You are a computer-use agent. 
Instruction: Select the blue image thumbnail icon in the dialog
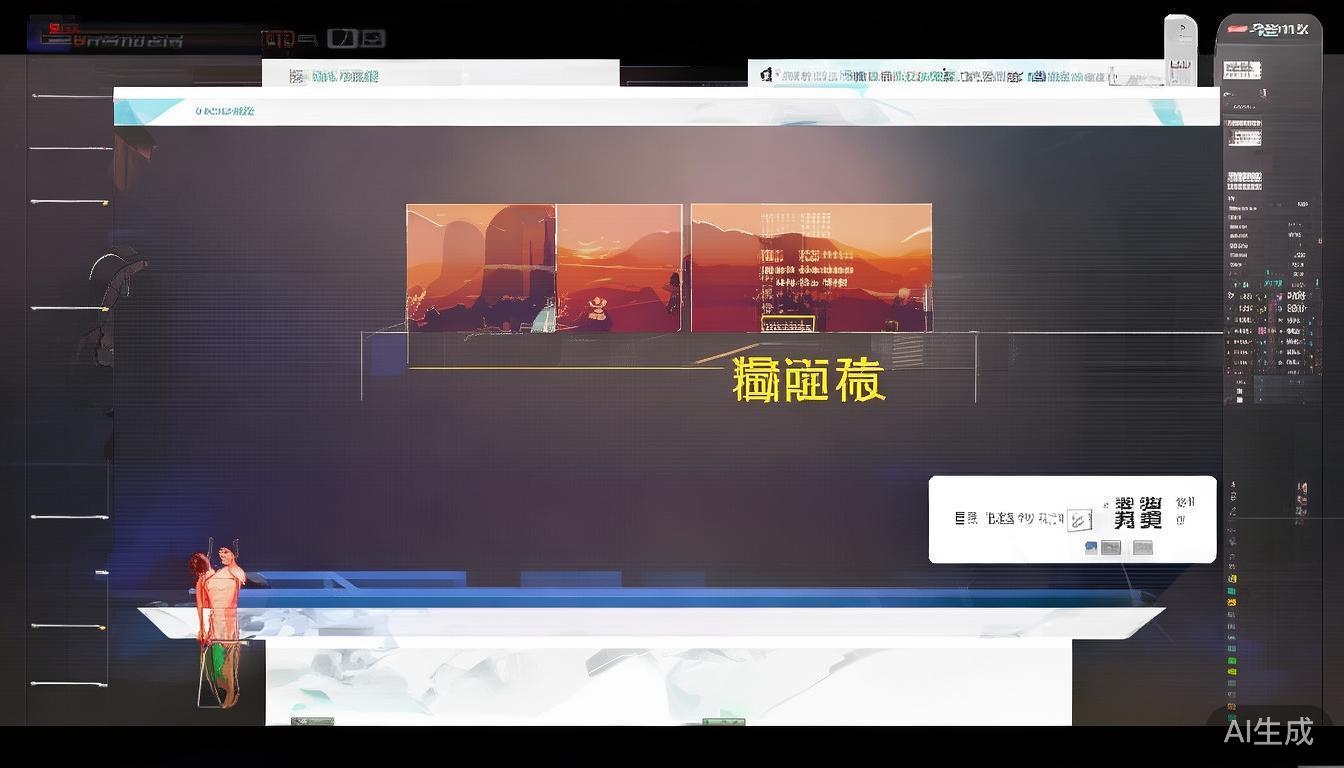pyautogui.click(x=1090, y=547)
